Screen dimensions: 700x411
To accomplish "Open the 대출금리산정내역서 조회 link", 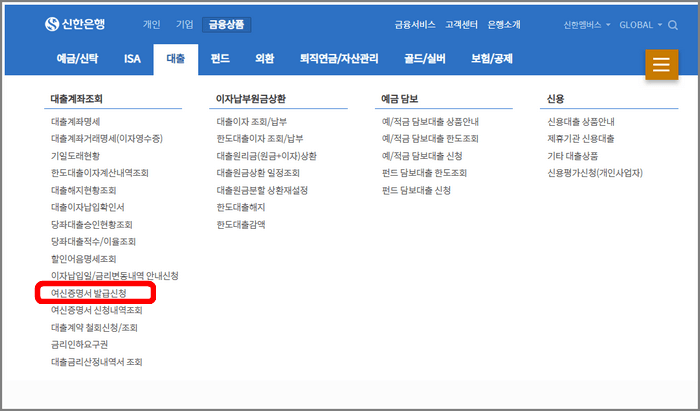I will [x=96, y=362].
